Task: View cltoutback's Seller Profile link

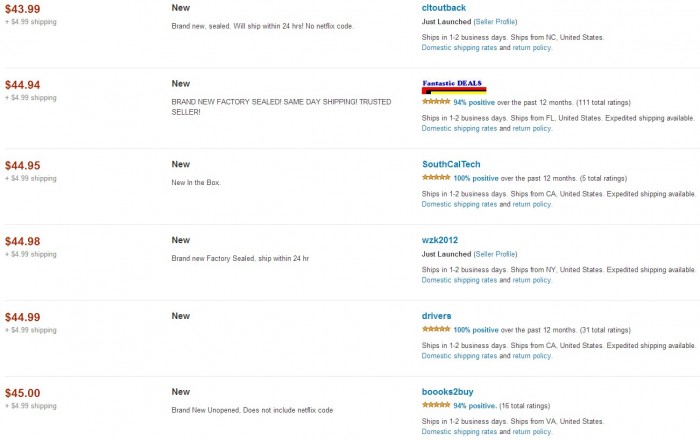Action: (x=495, y=22)
